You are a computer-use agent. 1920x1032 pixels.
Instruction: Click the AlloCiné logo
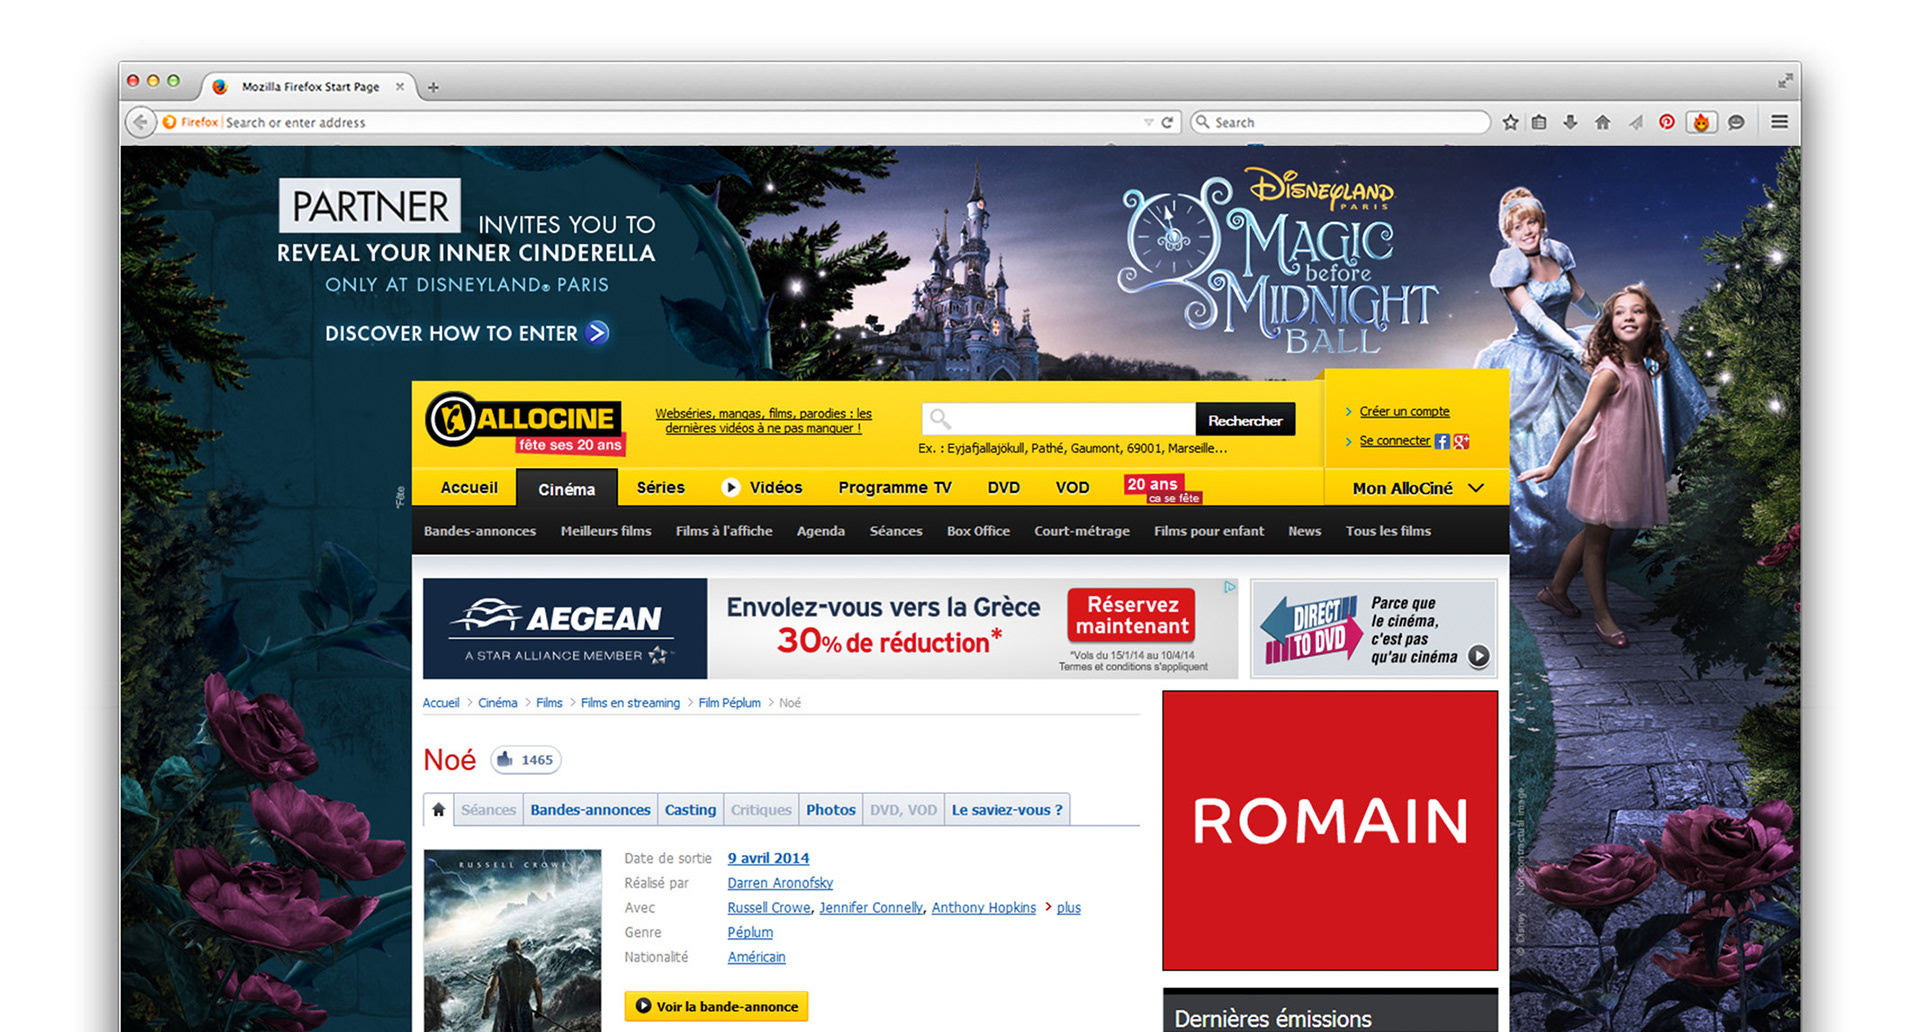coord(525,422)
